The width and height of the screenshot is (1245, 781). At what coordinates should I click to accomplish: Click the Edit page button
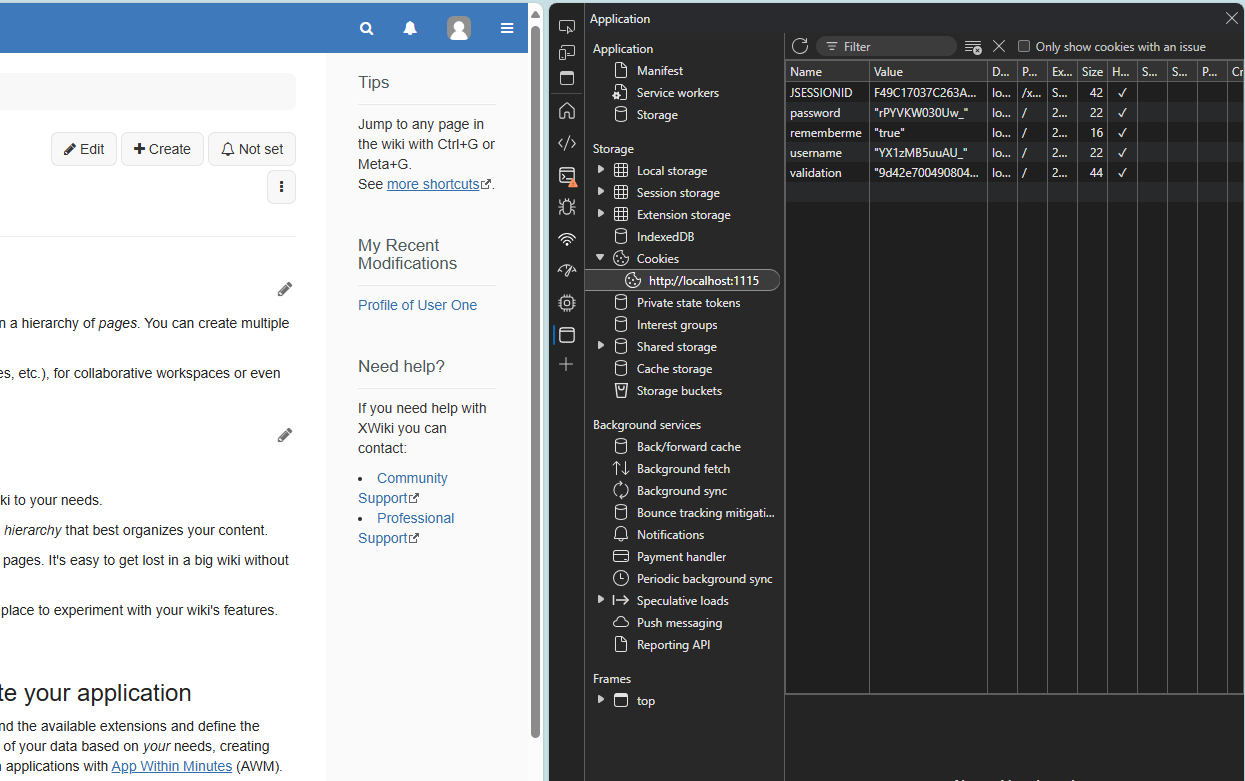point(84,149)
